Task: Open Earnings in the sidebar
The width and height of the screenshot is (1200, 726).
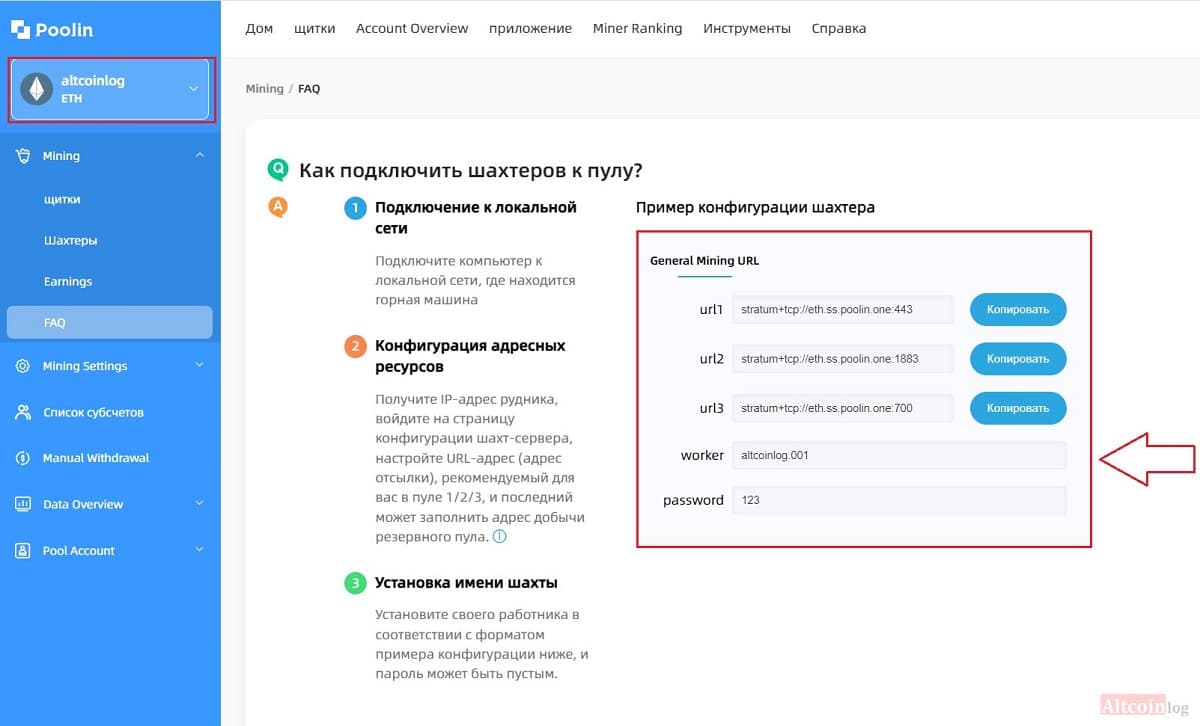Action: [x=68, y=282]
